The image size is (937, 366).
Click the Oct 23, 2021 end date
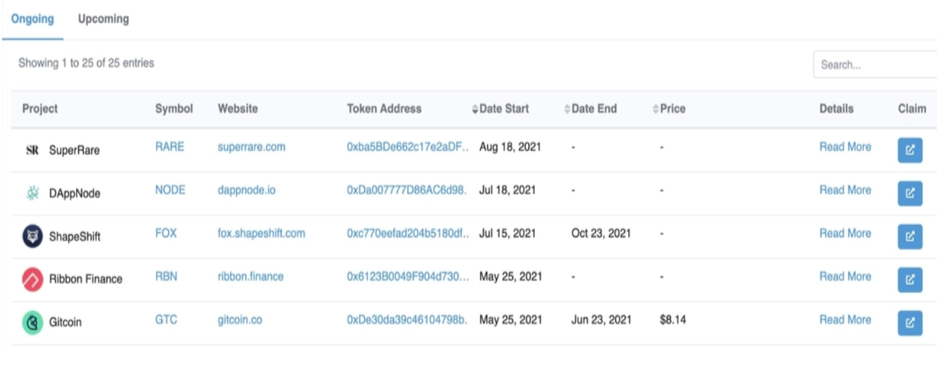(x=601, y=233)
